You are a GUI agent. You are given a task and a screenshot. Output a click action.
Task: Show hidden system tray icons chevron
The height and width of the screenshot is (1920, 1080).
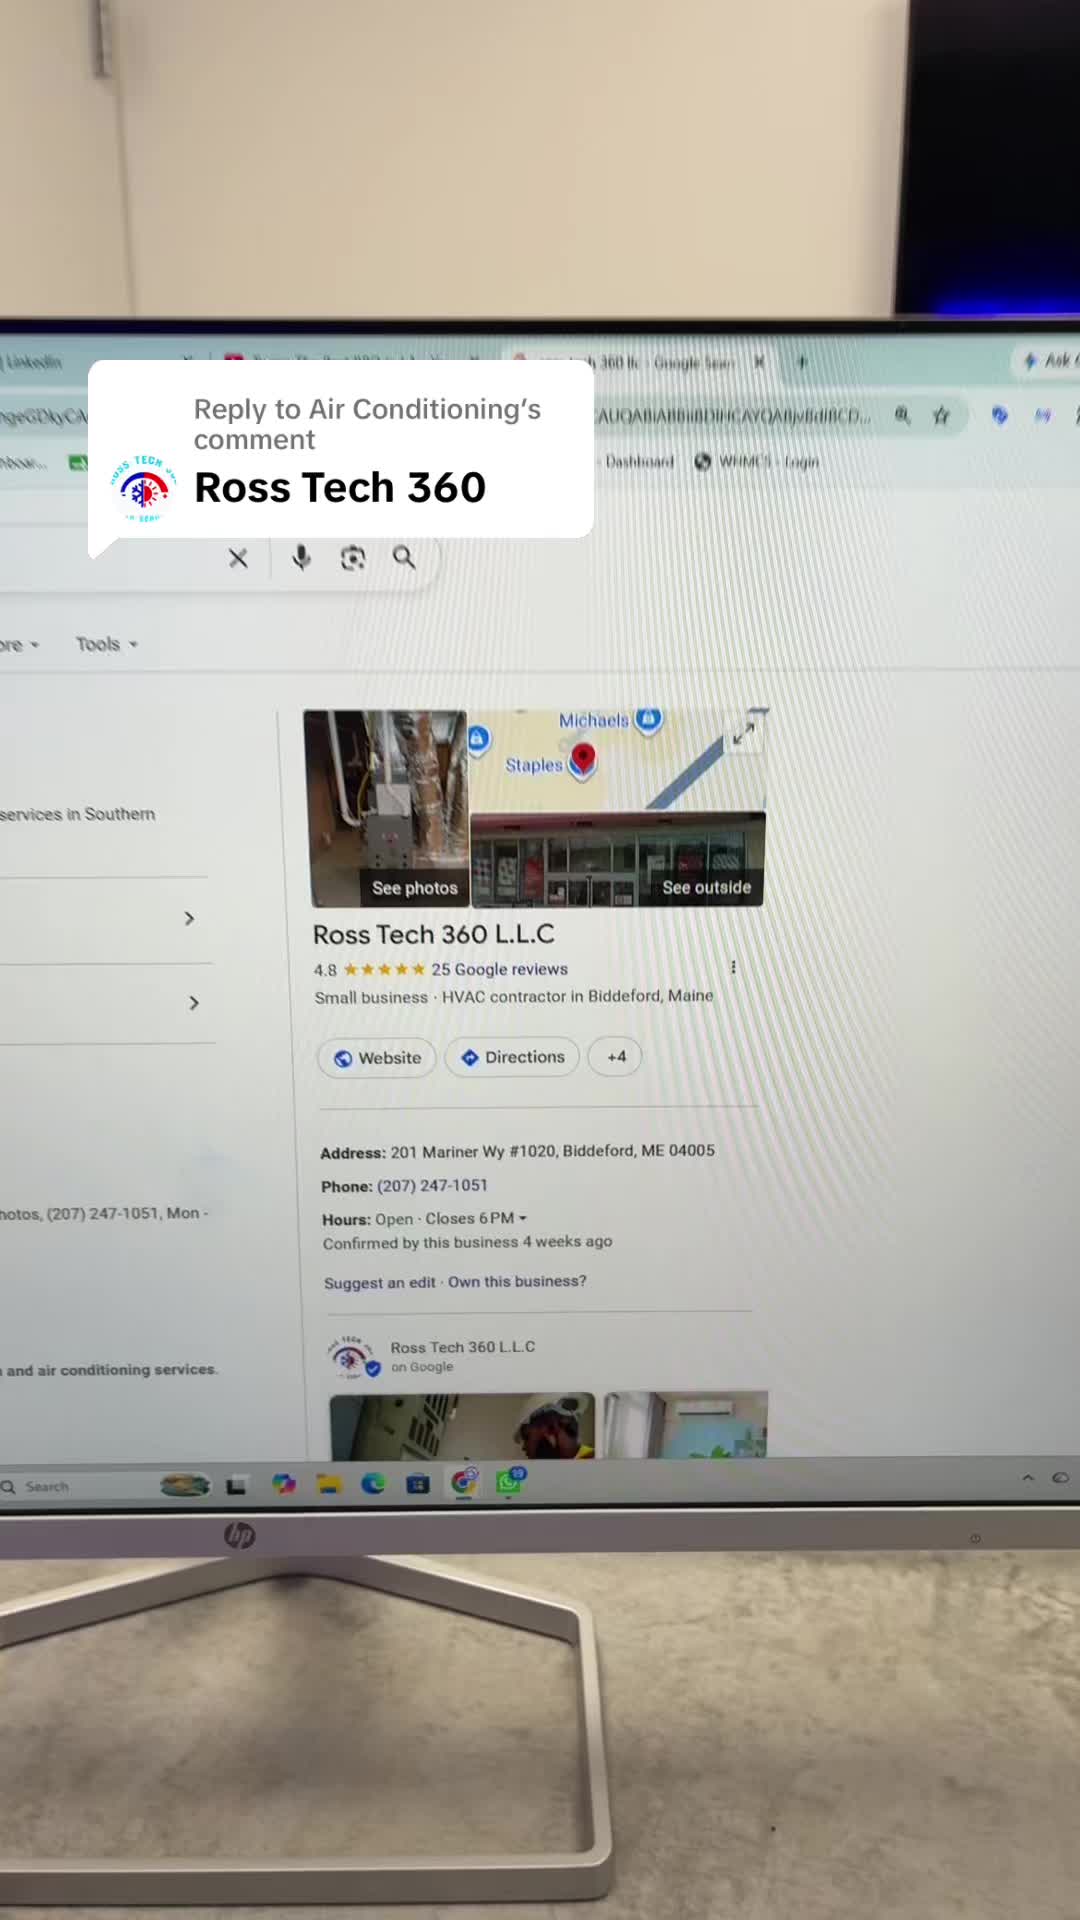[x=1027, y=1477]
